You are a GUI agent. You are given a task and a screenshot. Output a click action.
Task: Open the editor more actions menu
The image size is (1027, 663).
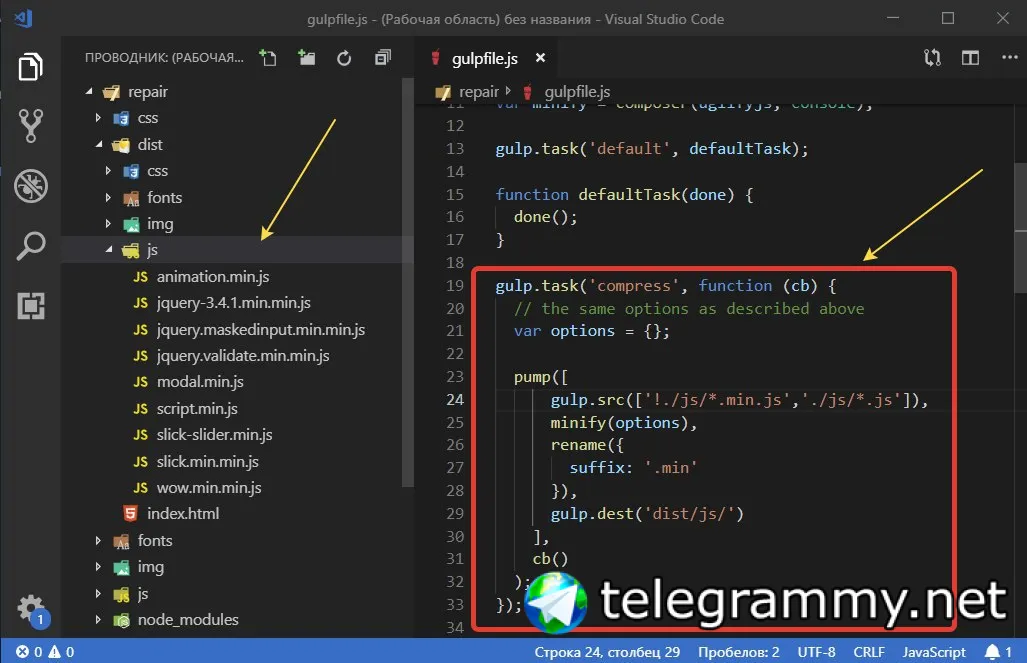tap(1009, 58)
